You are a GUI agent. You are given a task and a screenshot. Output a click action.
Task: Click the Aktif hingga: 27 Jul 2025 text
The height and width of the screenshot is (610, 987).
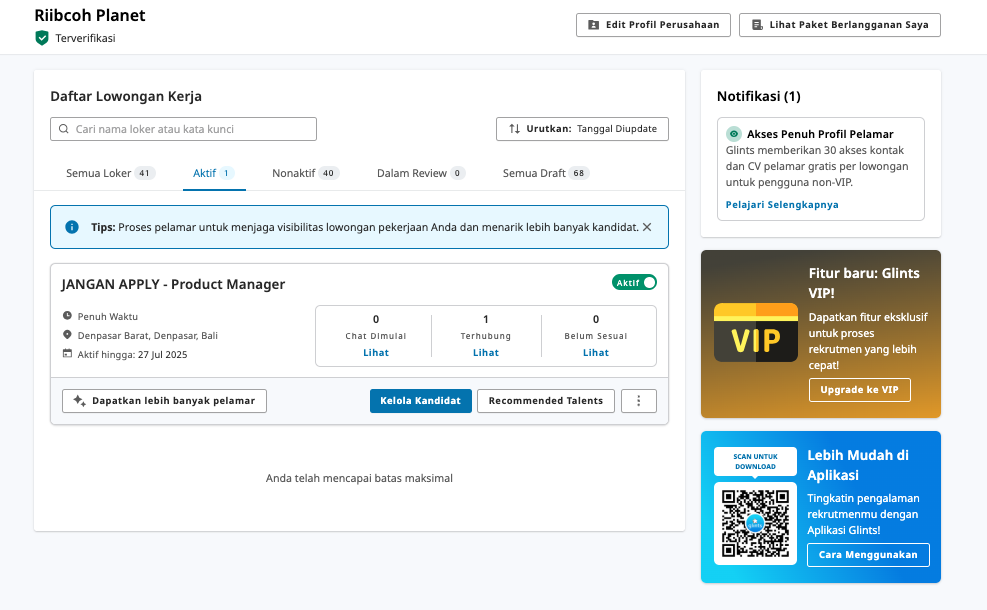click(132, 354)
